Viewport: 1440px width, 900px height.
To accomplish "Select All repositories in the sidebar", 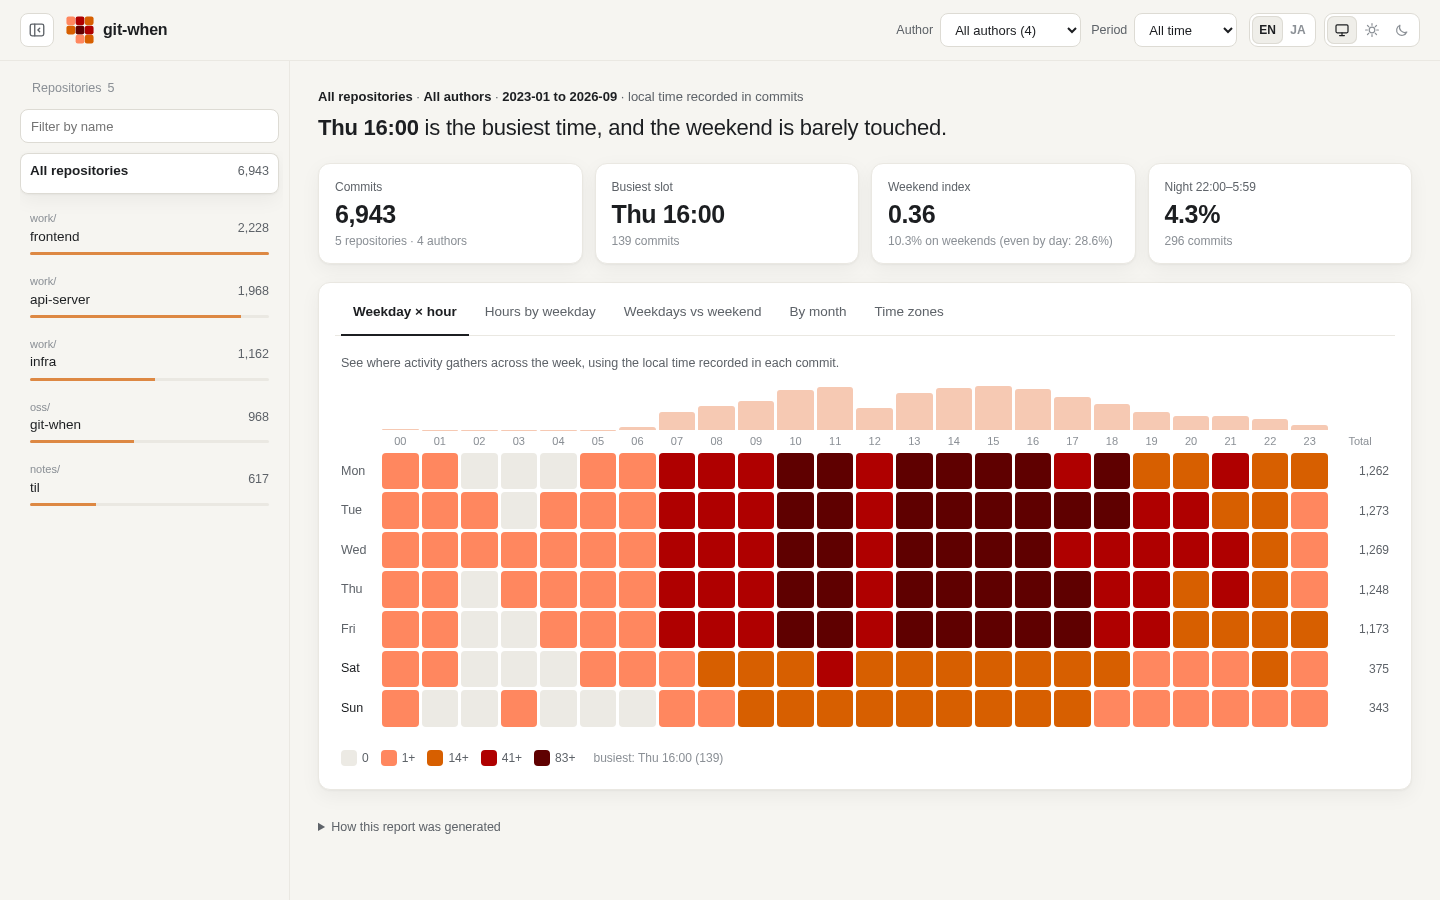I will [149, 173].
